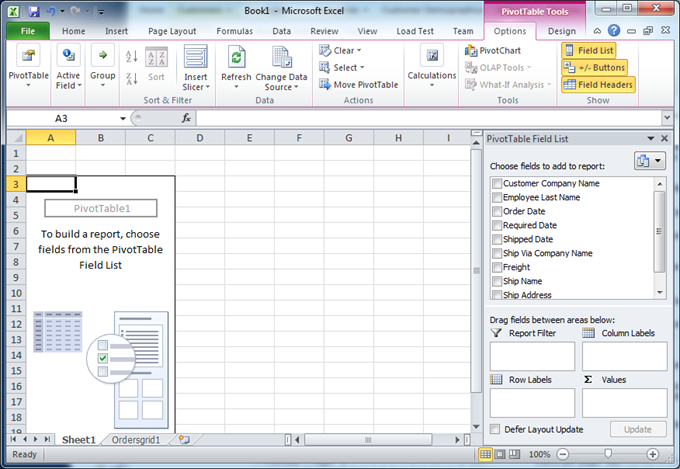This screenshot has height=469, width=680.
Task: Click the Insert Slicer icon
Action: pos(196,57)
